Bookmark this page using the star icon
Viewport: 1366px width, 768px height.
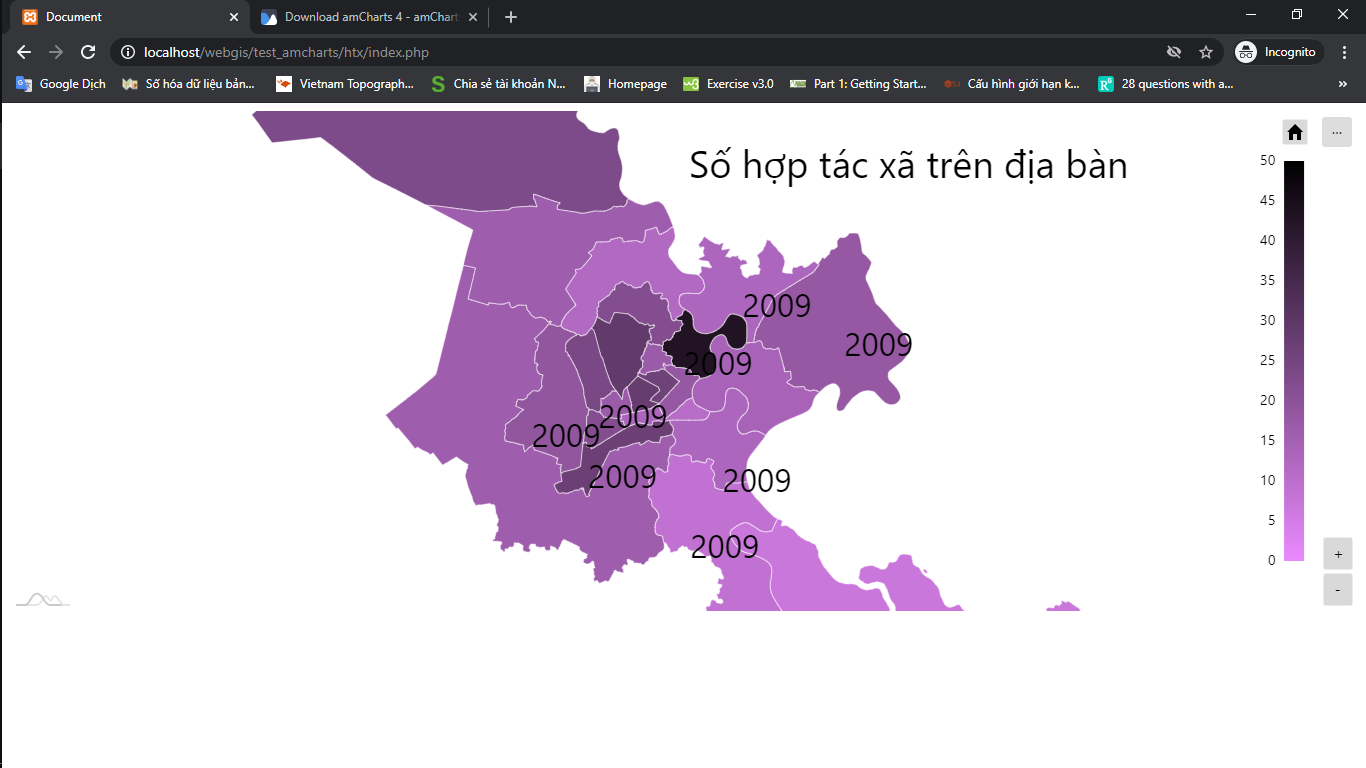point(1206,52)
